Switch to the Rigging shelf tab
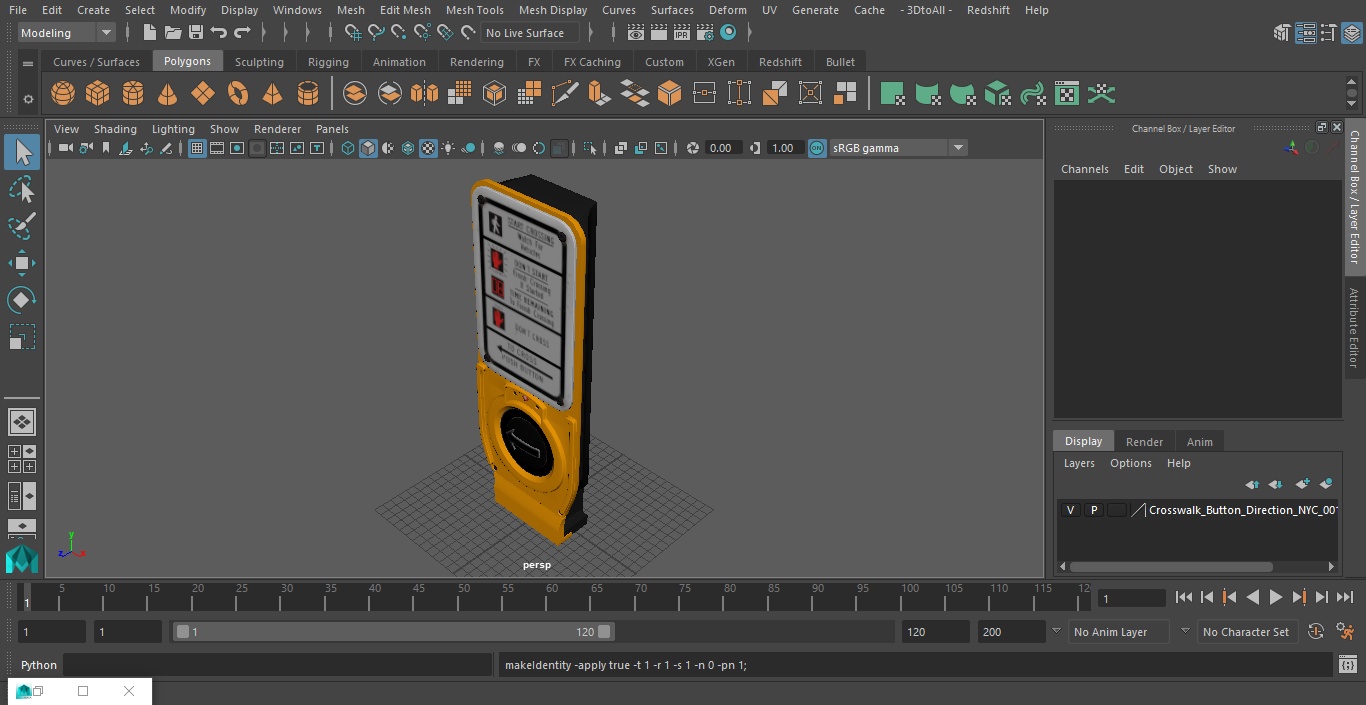 click(x=328, y=62)
